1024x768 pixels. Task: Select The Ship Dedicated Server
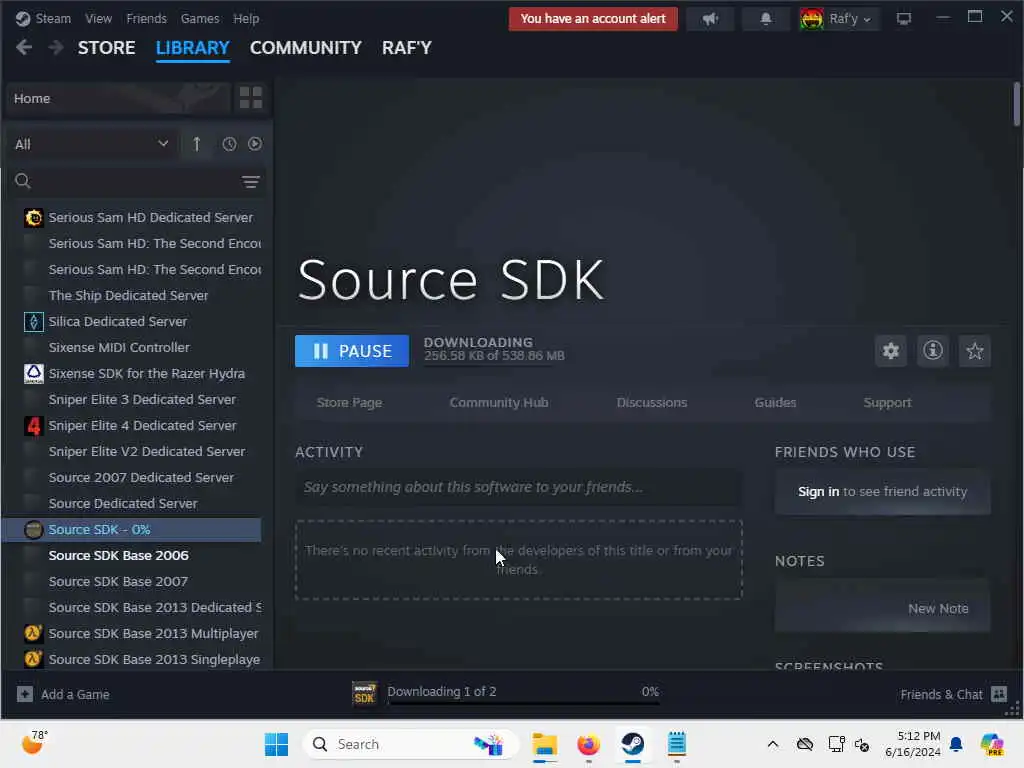tap(128, 295)
